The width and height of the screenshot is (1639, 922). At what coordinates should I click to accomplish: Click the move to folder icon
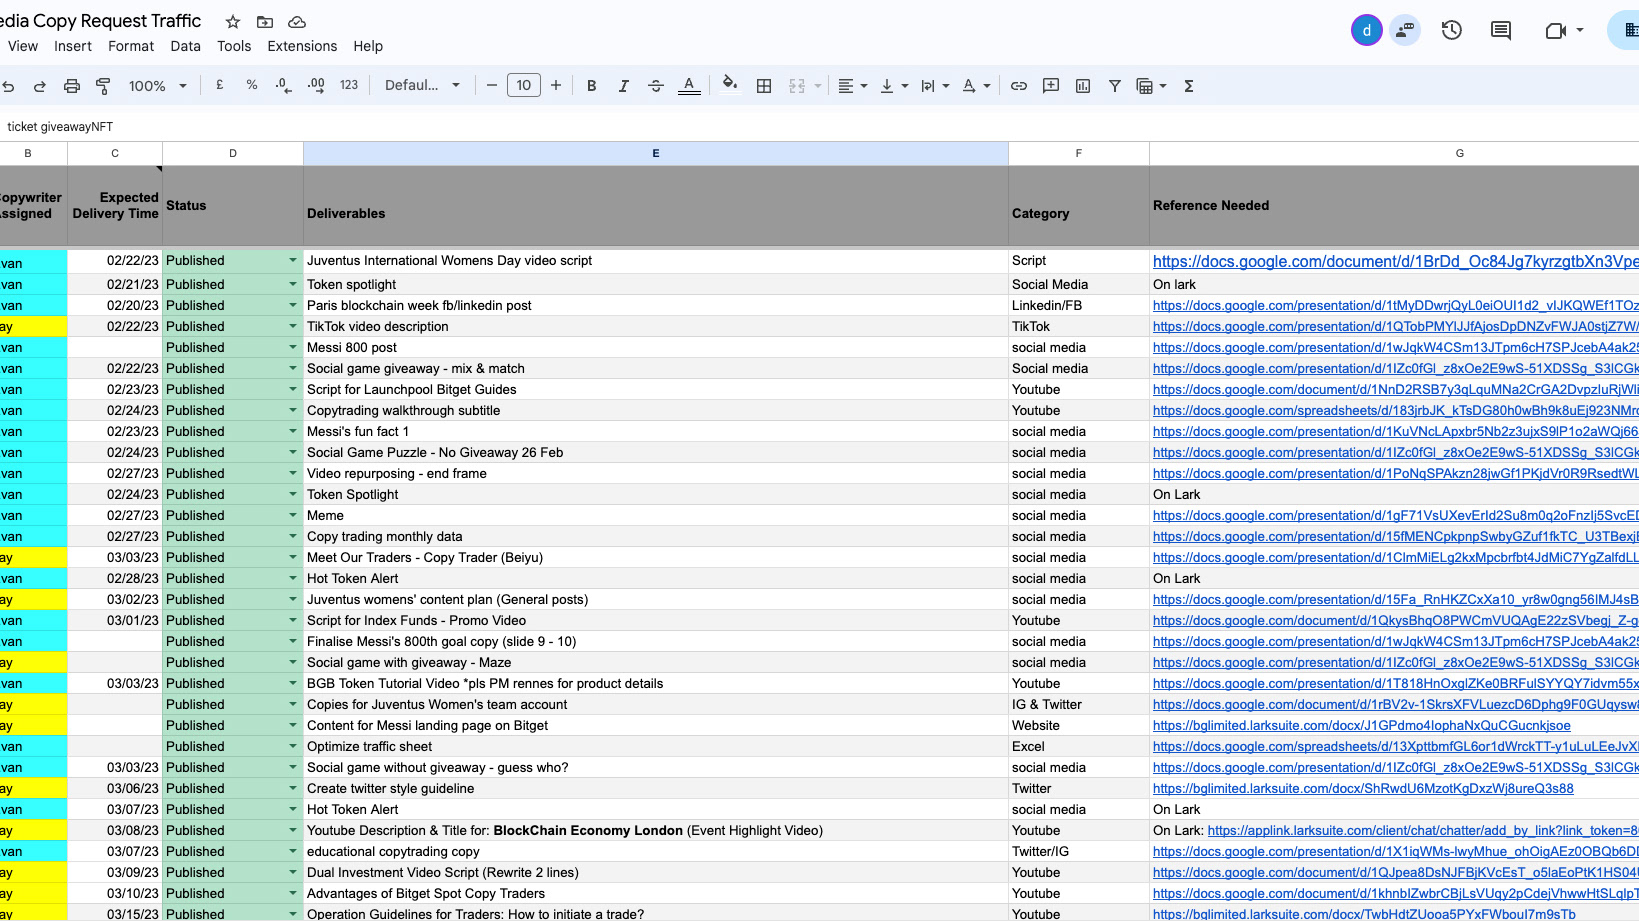tap(265, 22)
